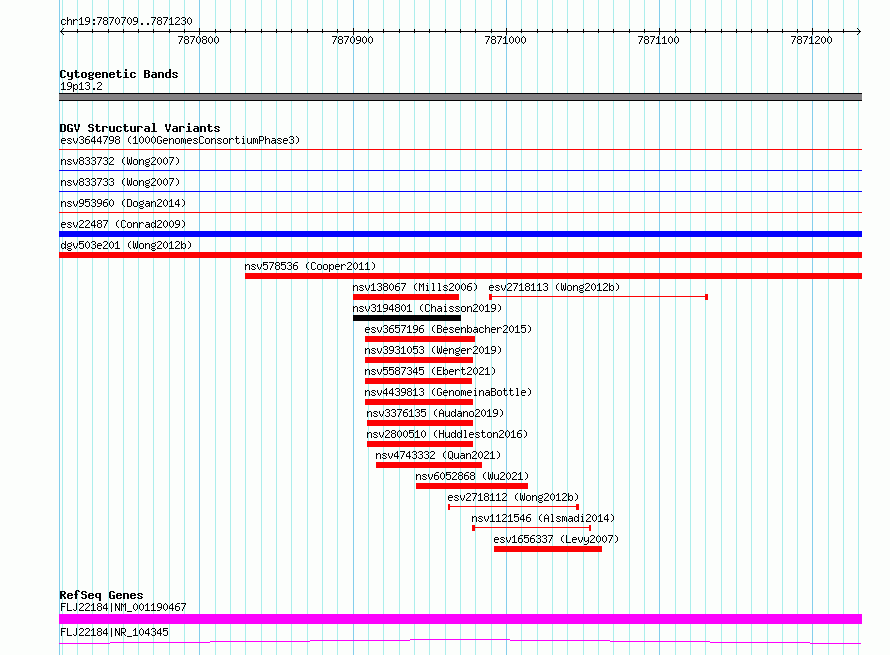Select the 19p13.2 band label
The width and height of the screenshot is (890, 655).
81,86
